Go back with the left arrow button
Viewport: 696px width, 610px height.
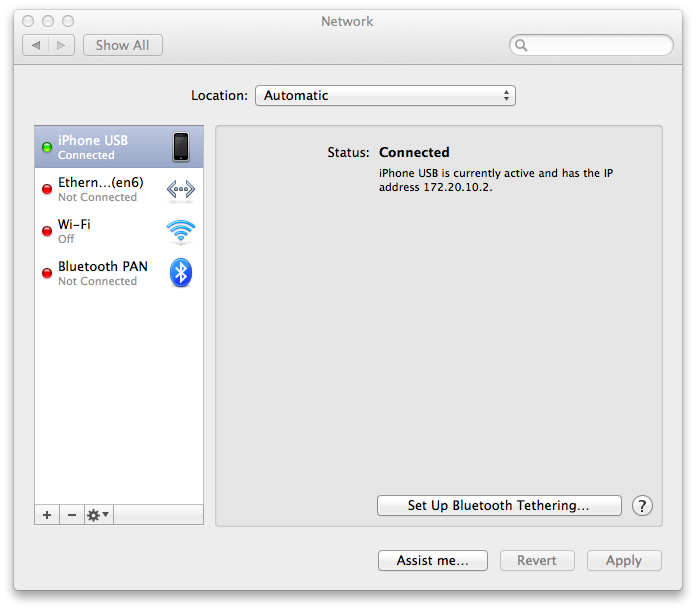click(x=36, y=45)
